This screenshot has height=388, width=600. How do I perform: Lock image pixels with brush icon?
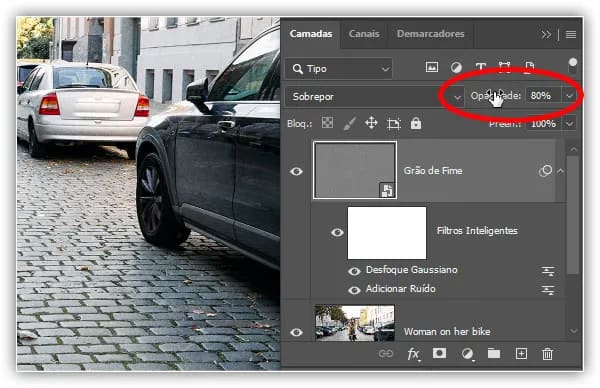pyautogui.click(x=349, y=124)
